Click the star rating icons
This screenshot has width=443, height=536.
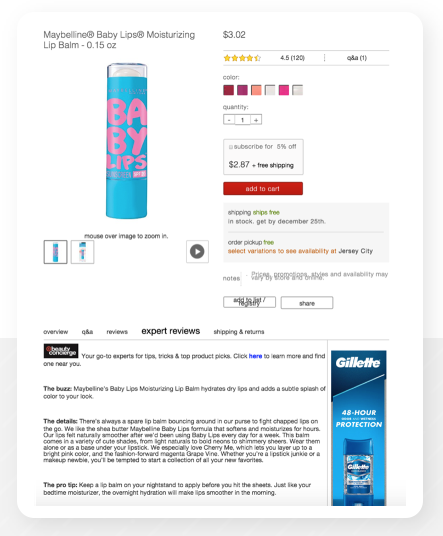(242, 58)
